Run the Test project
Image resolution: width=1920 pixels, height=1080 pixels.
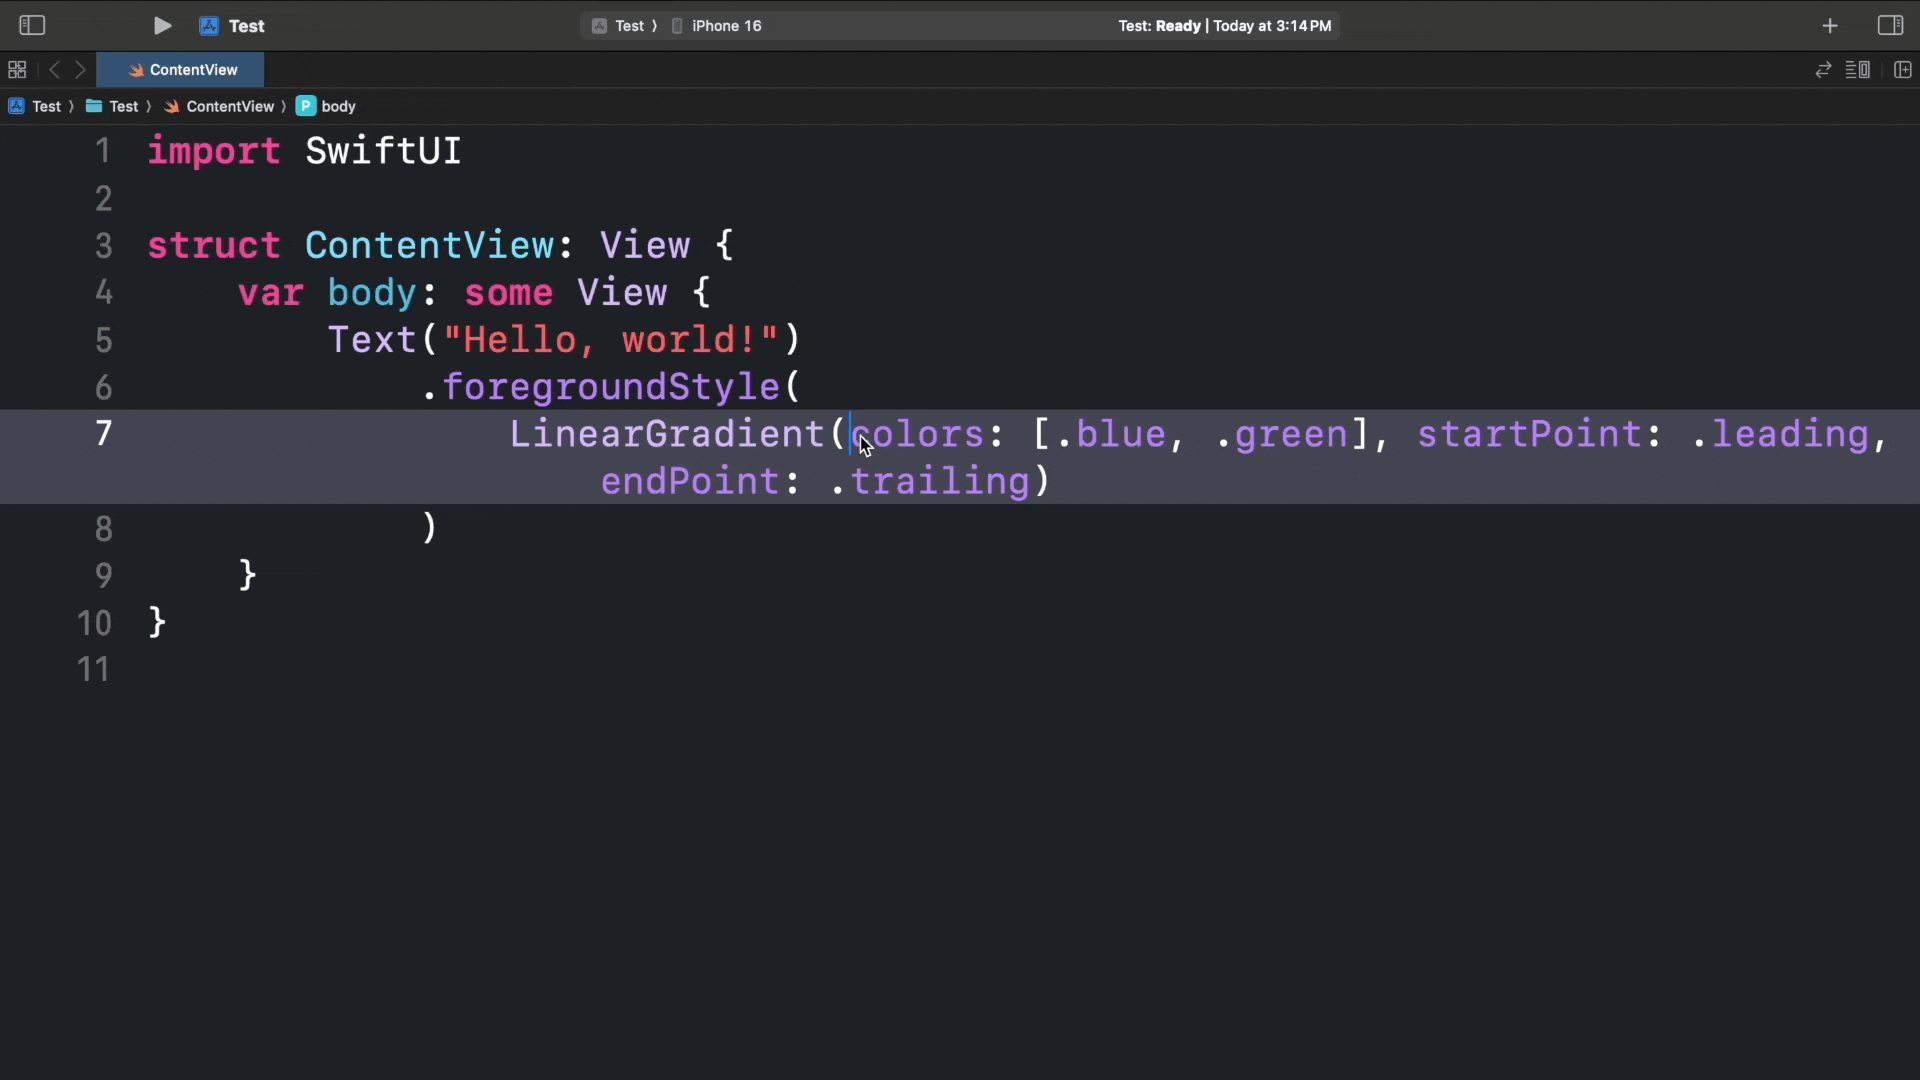tap(162, 26)
